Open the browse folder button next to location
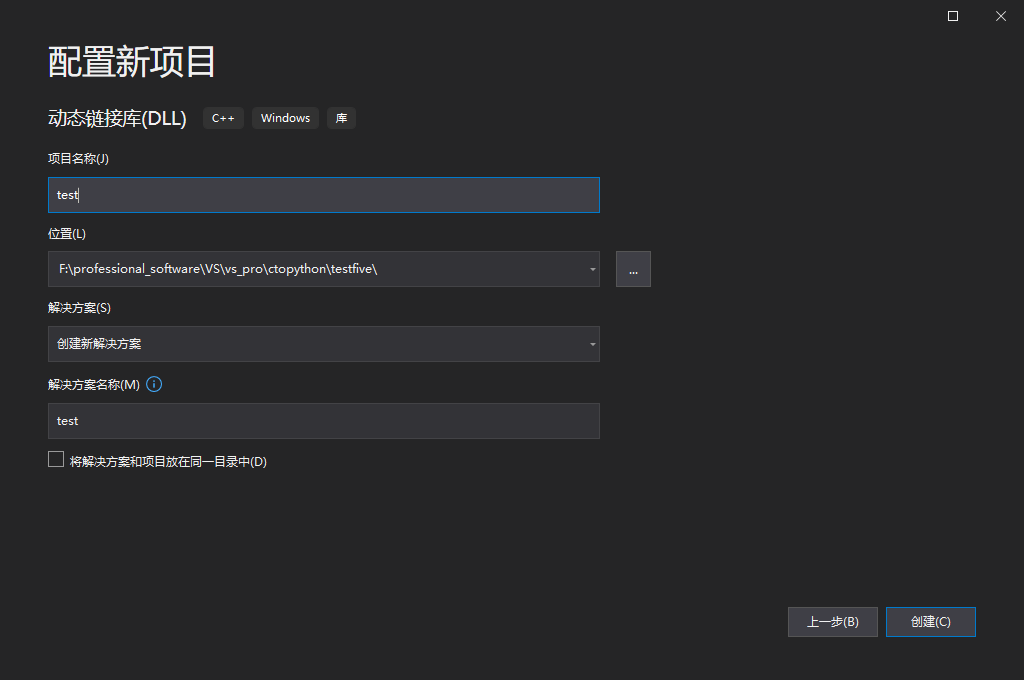 tap(633, 269)
